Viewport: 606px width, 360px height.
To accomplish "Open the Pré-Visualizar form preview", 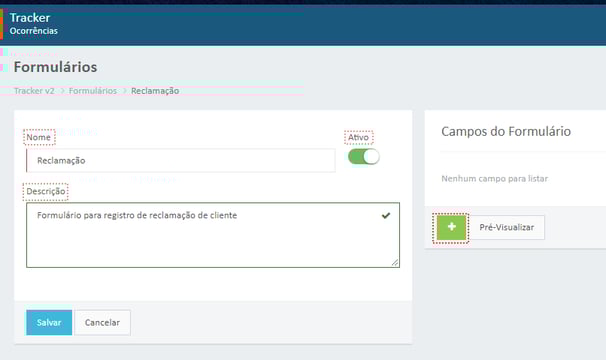I will click(x=507, y=227).
